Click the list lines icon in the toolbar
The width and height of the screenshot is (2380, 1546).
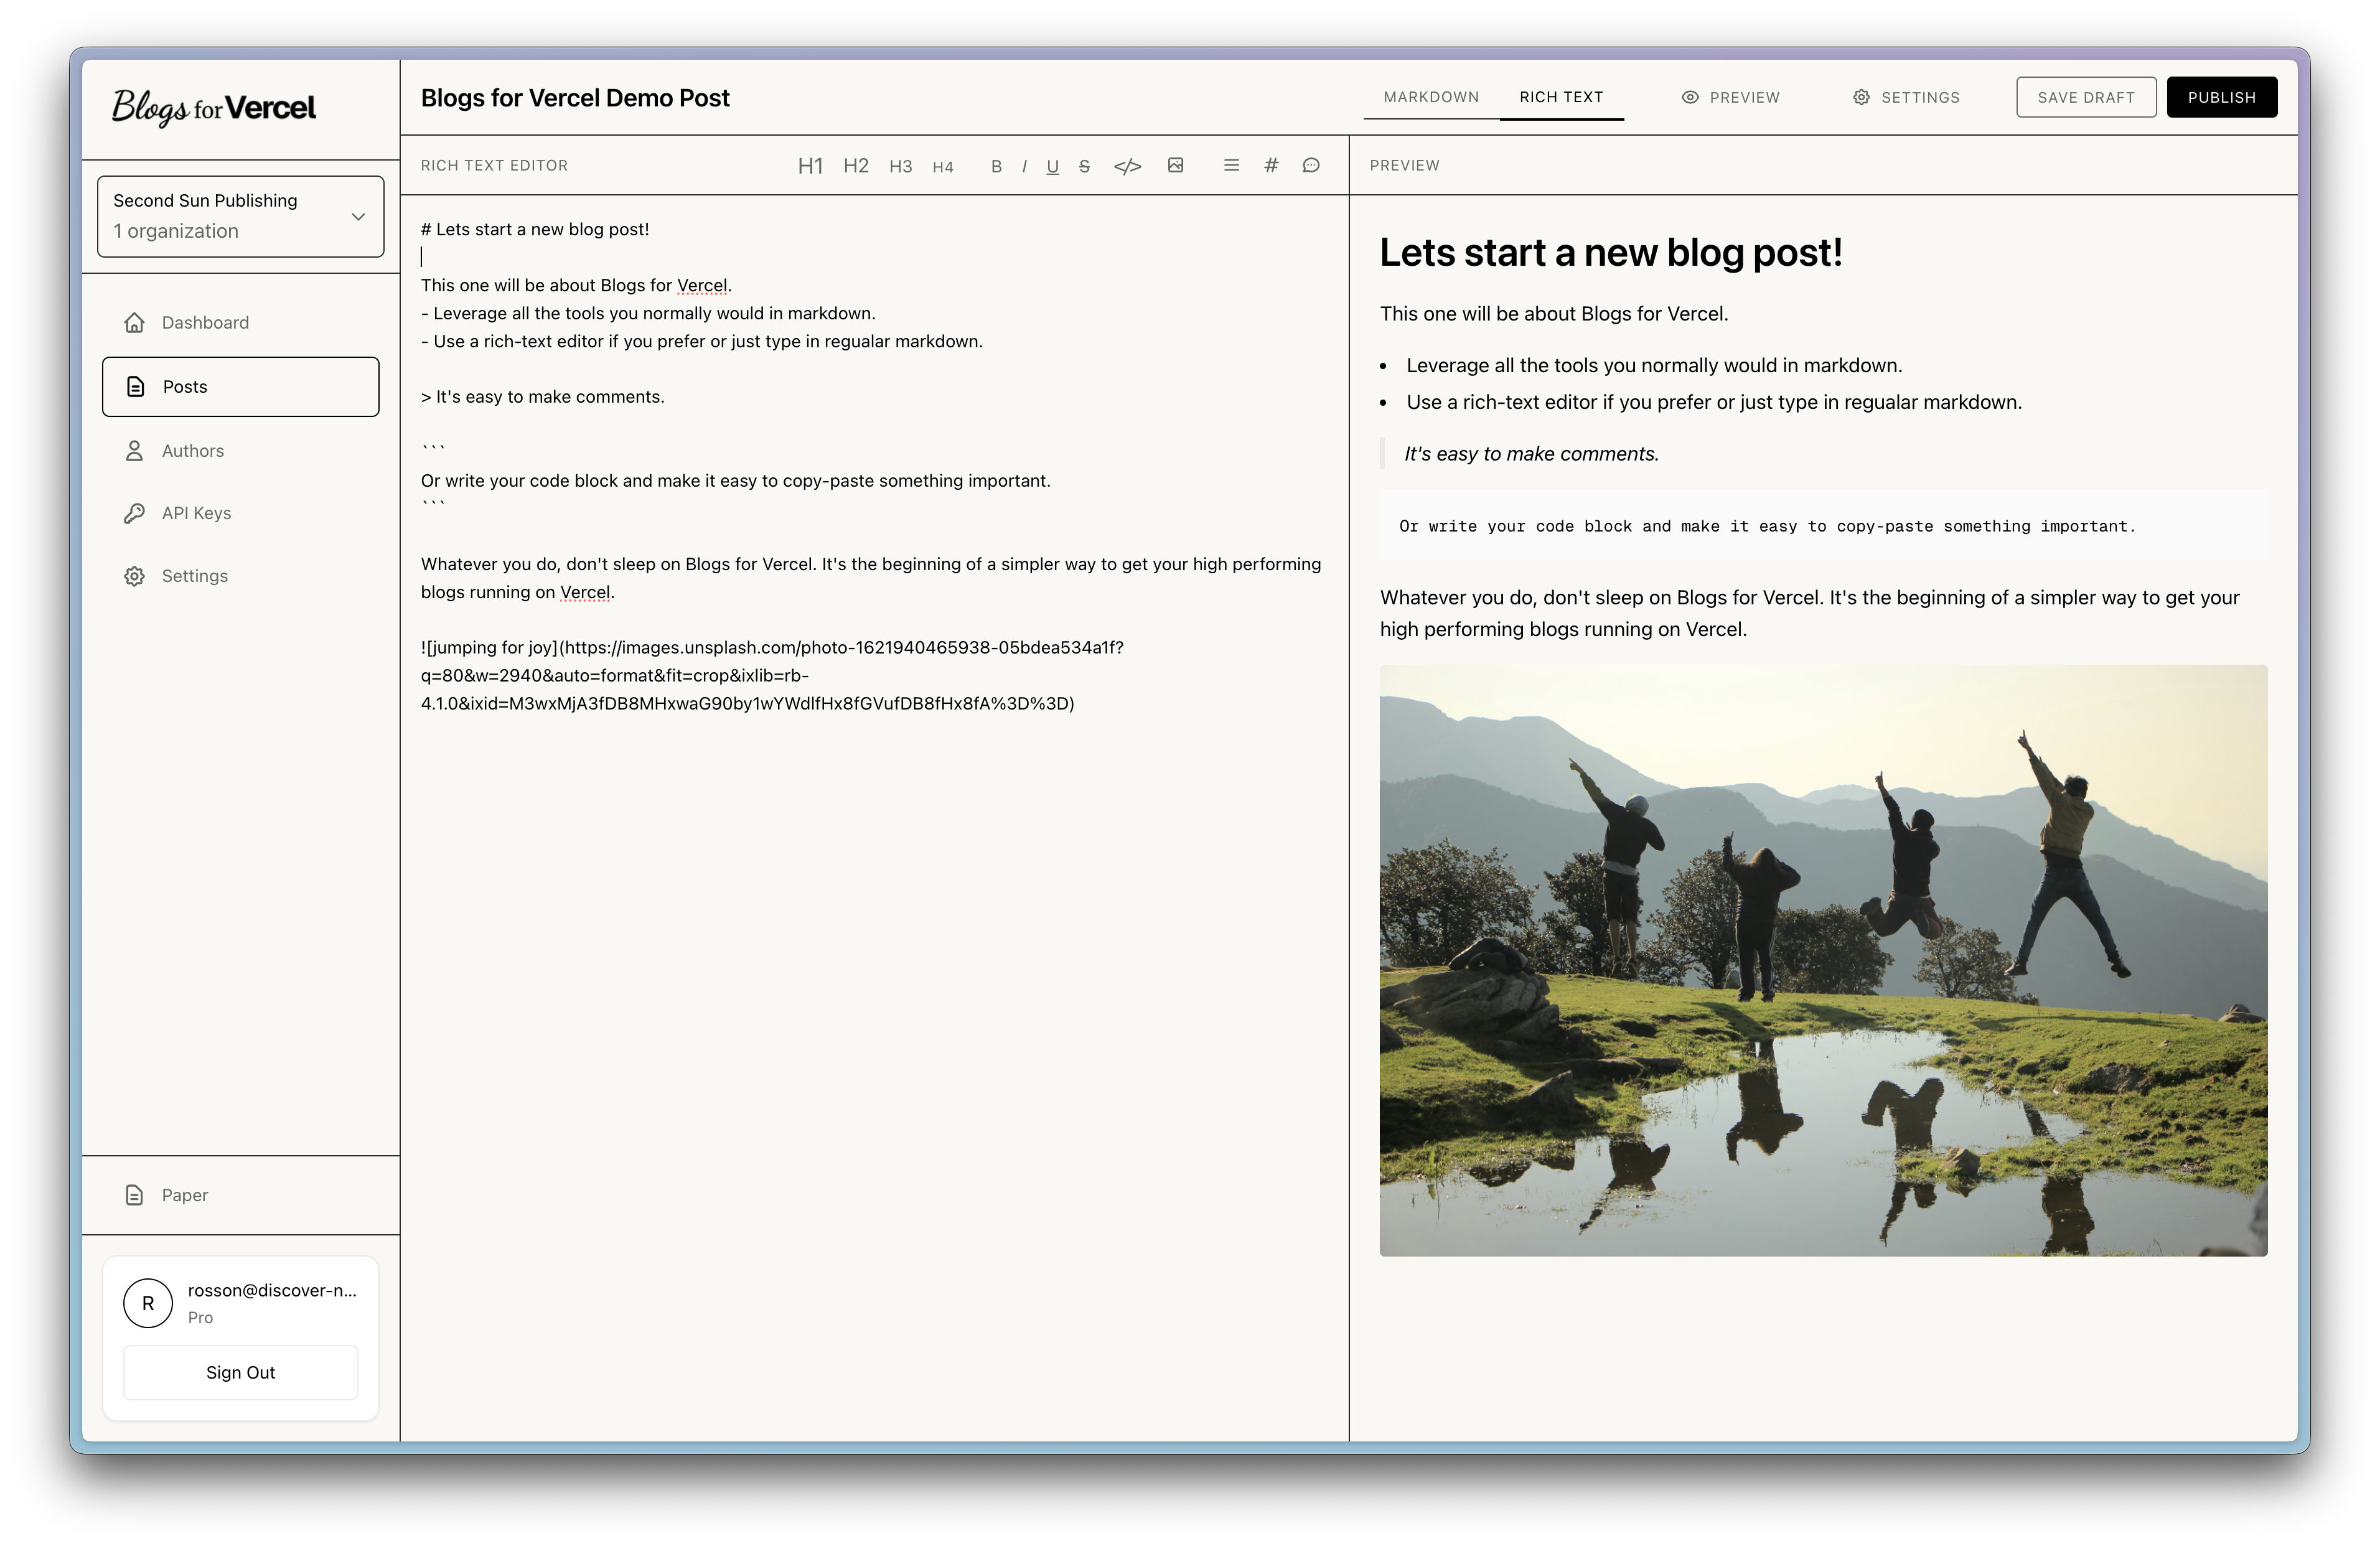tap(1230, 165)
